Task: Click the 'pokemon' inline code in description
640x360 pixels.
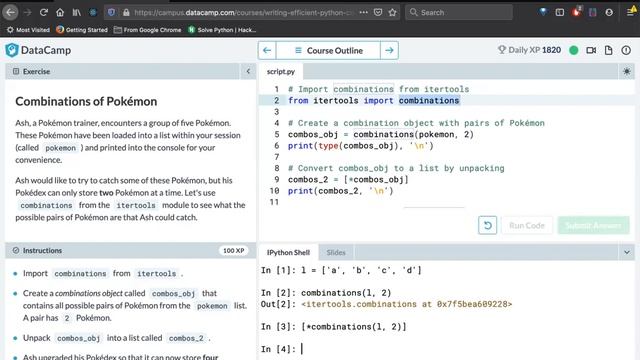Action: pos(60,148)
